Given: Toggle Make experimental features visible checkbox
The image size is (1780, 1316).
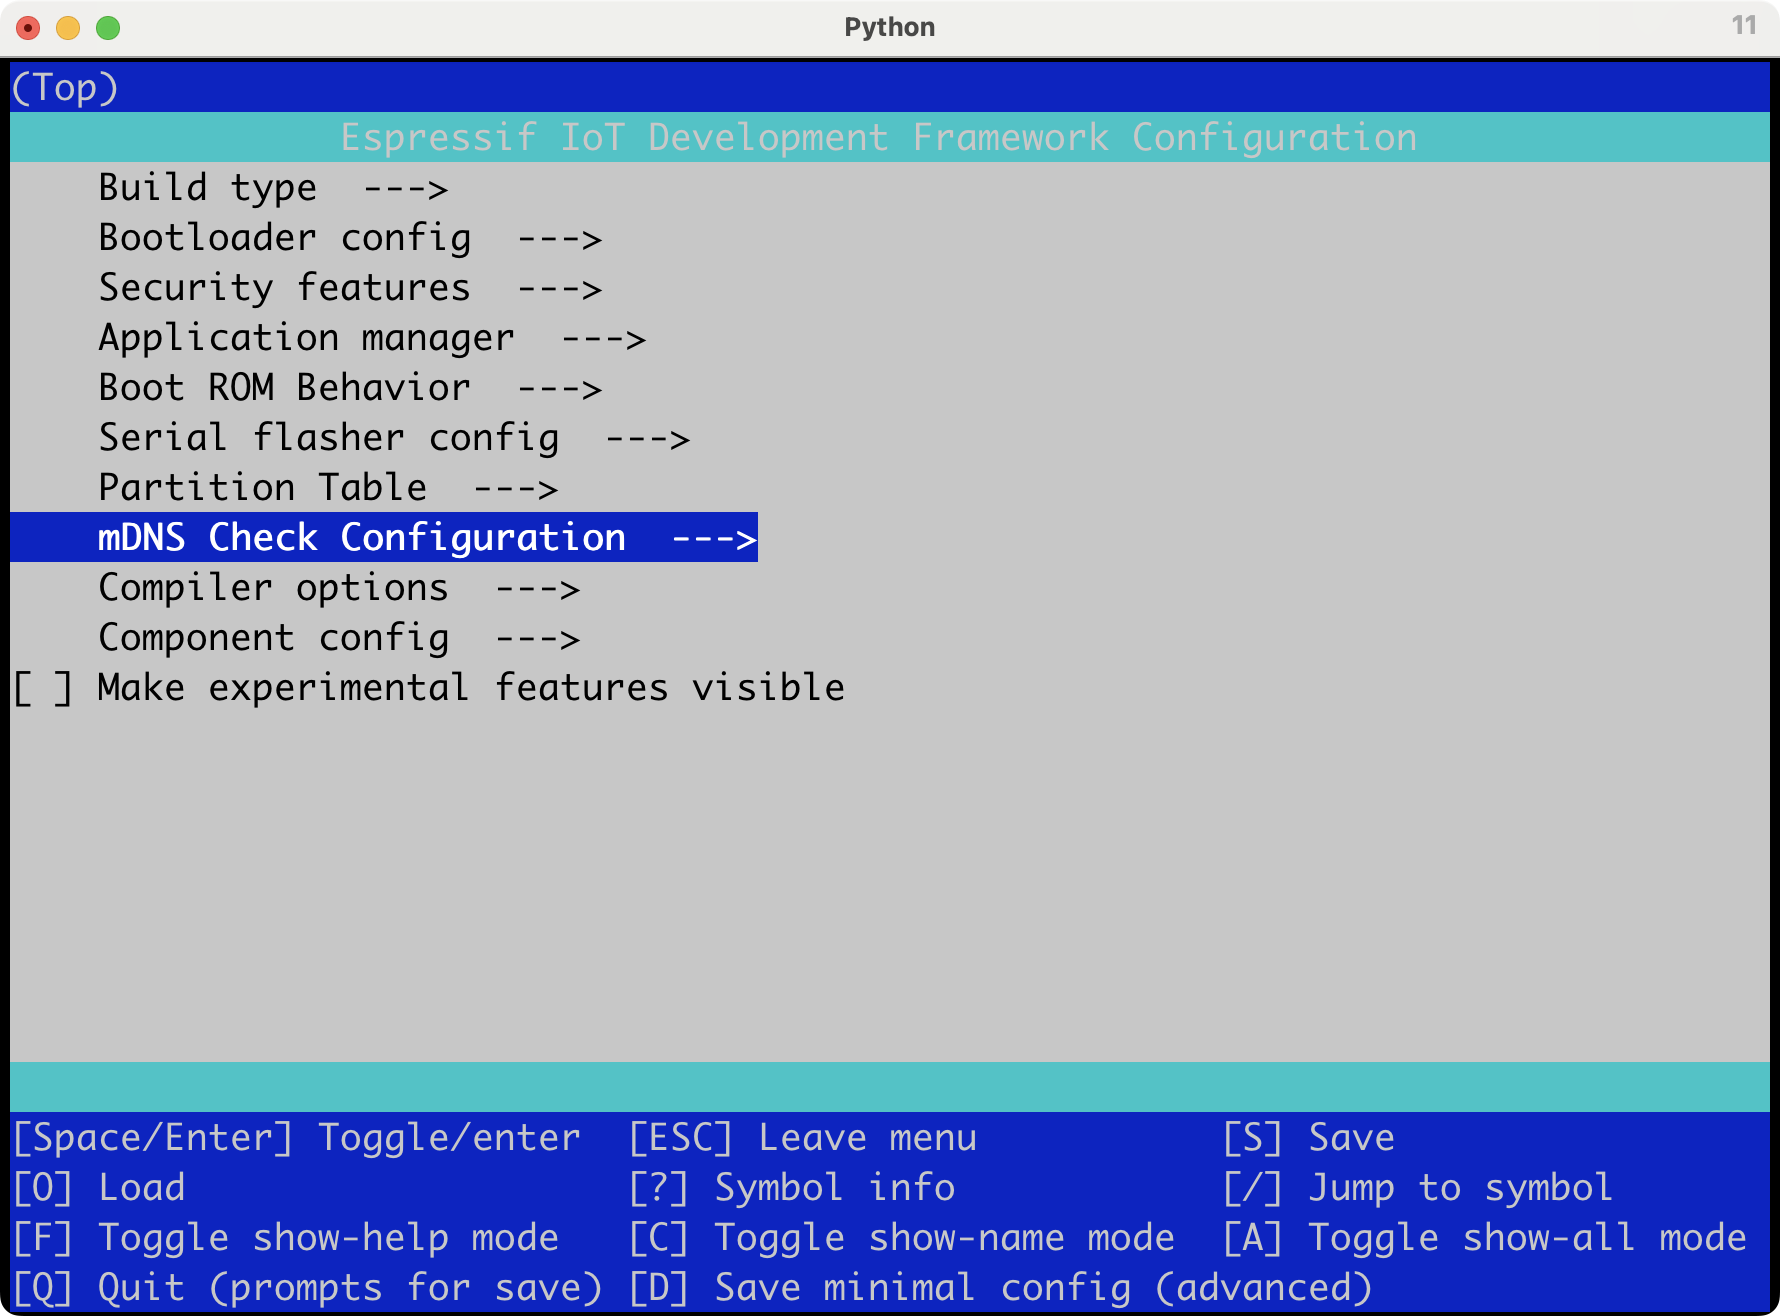Looking at the screenshot, I should (43, 688).
